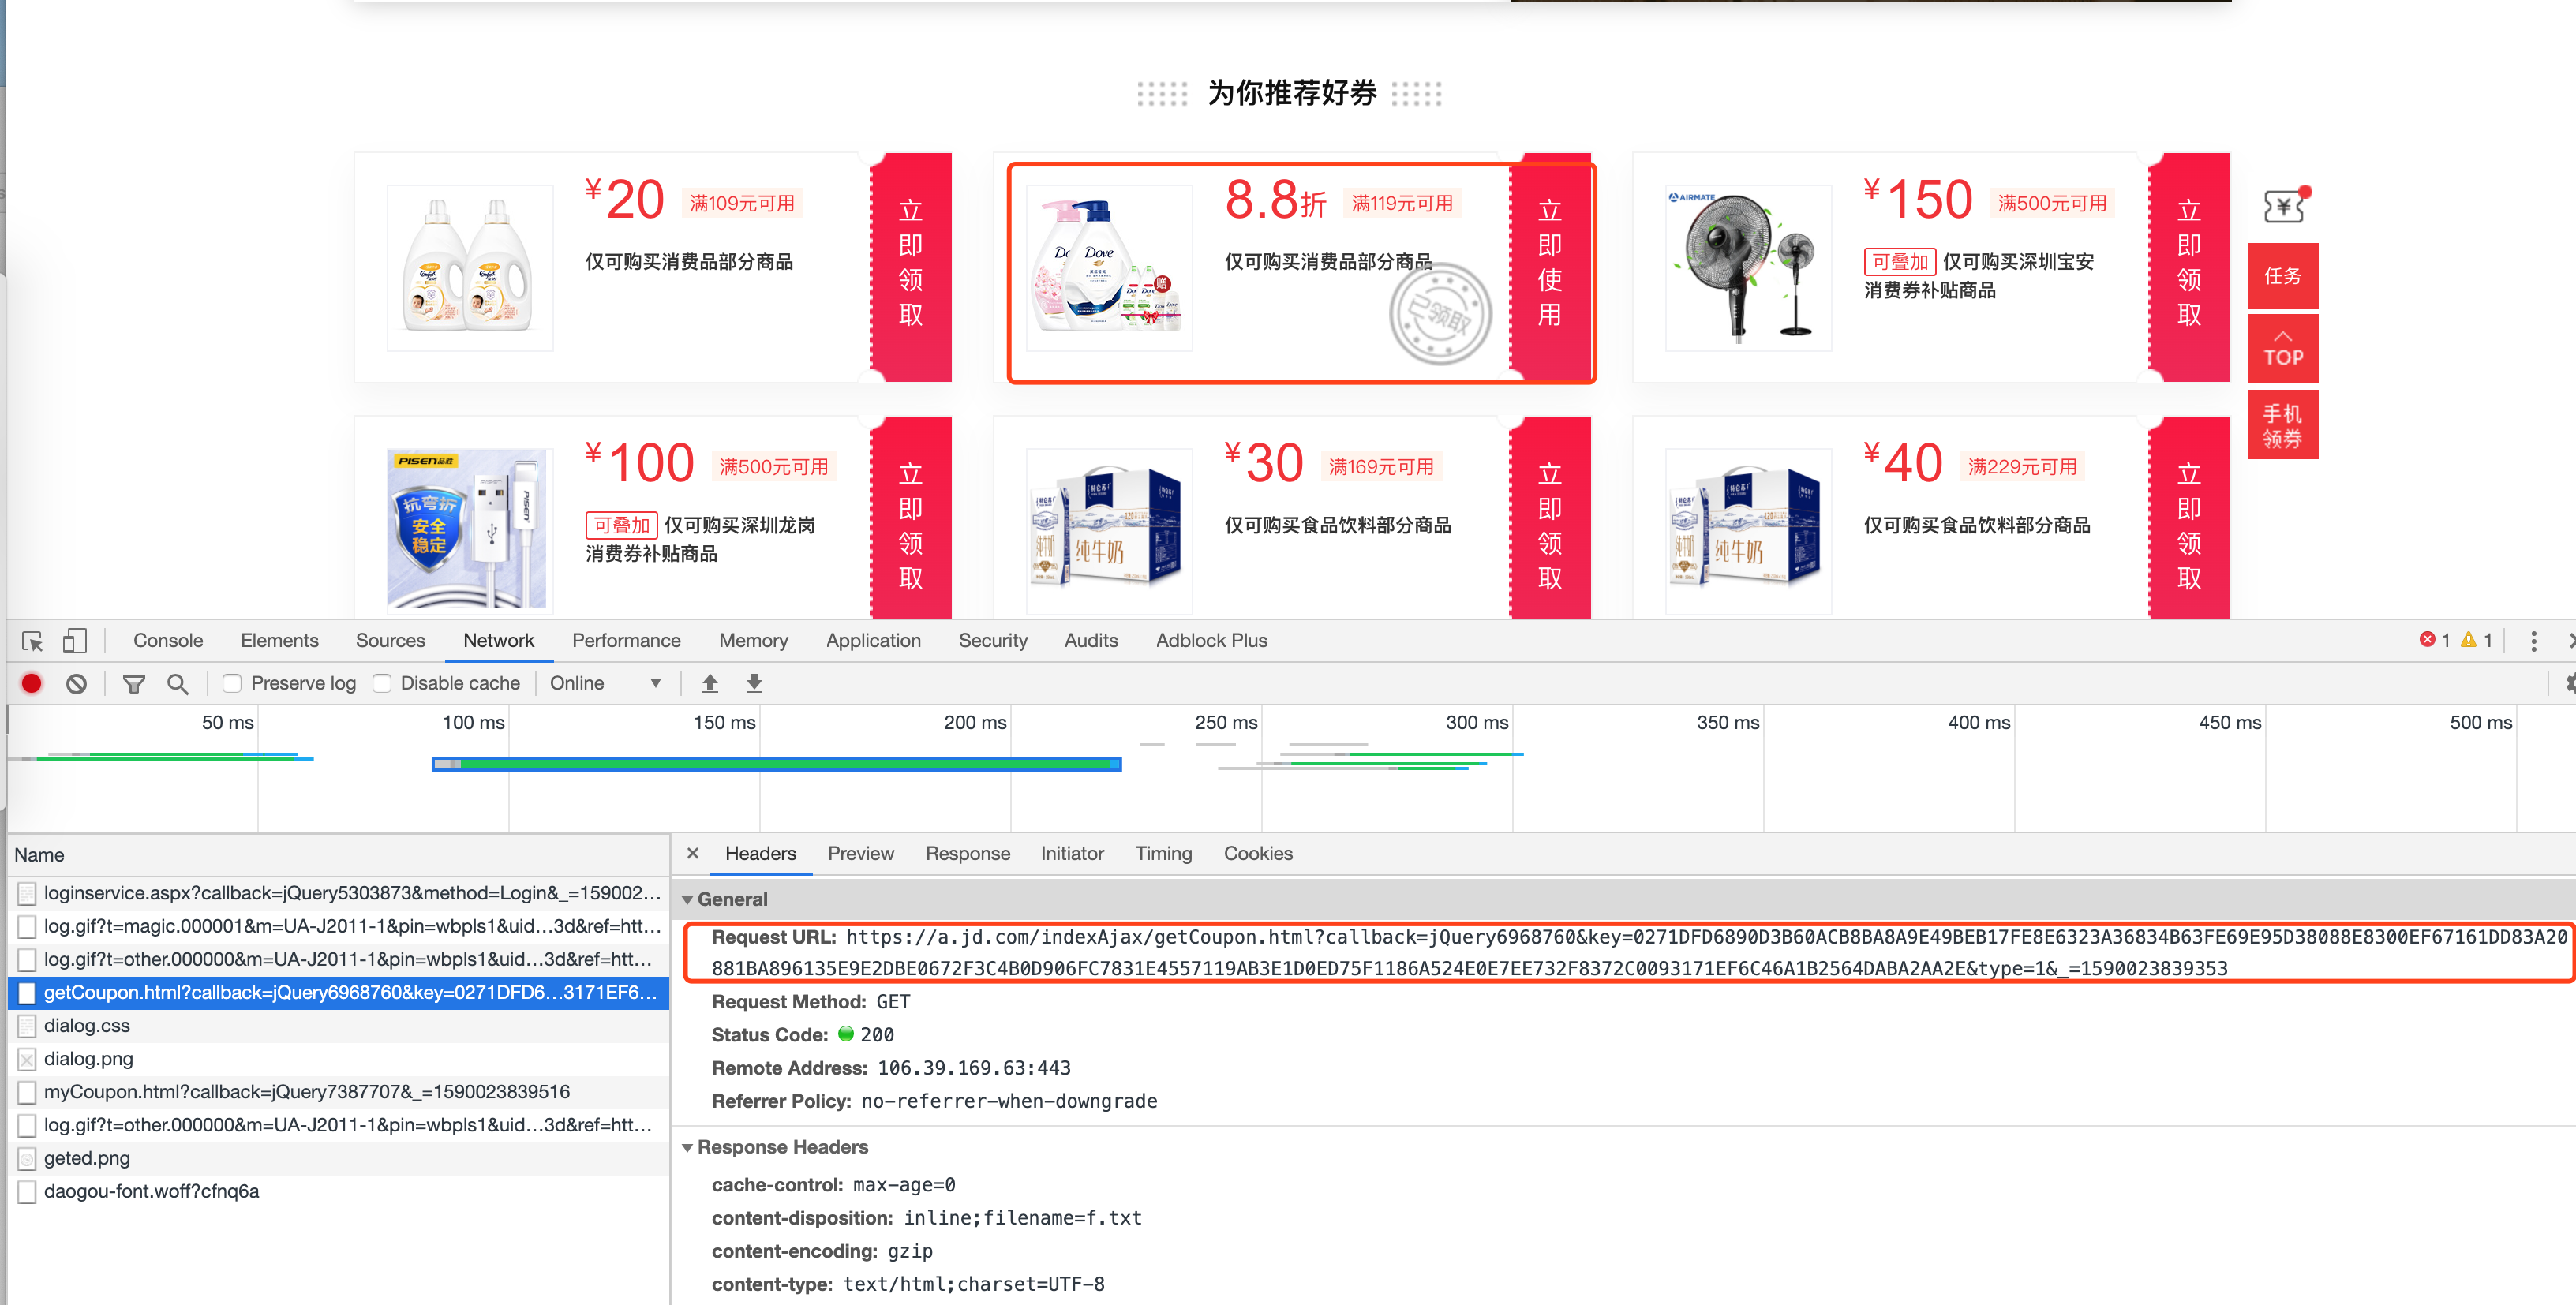Enable the Preserve log checkbox
This screenshot has height=1305, width=2576.
click(232, 684)
